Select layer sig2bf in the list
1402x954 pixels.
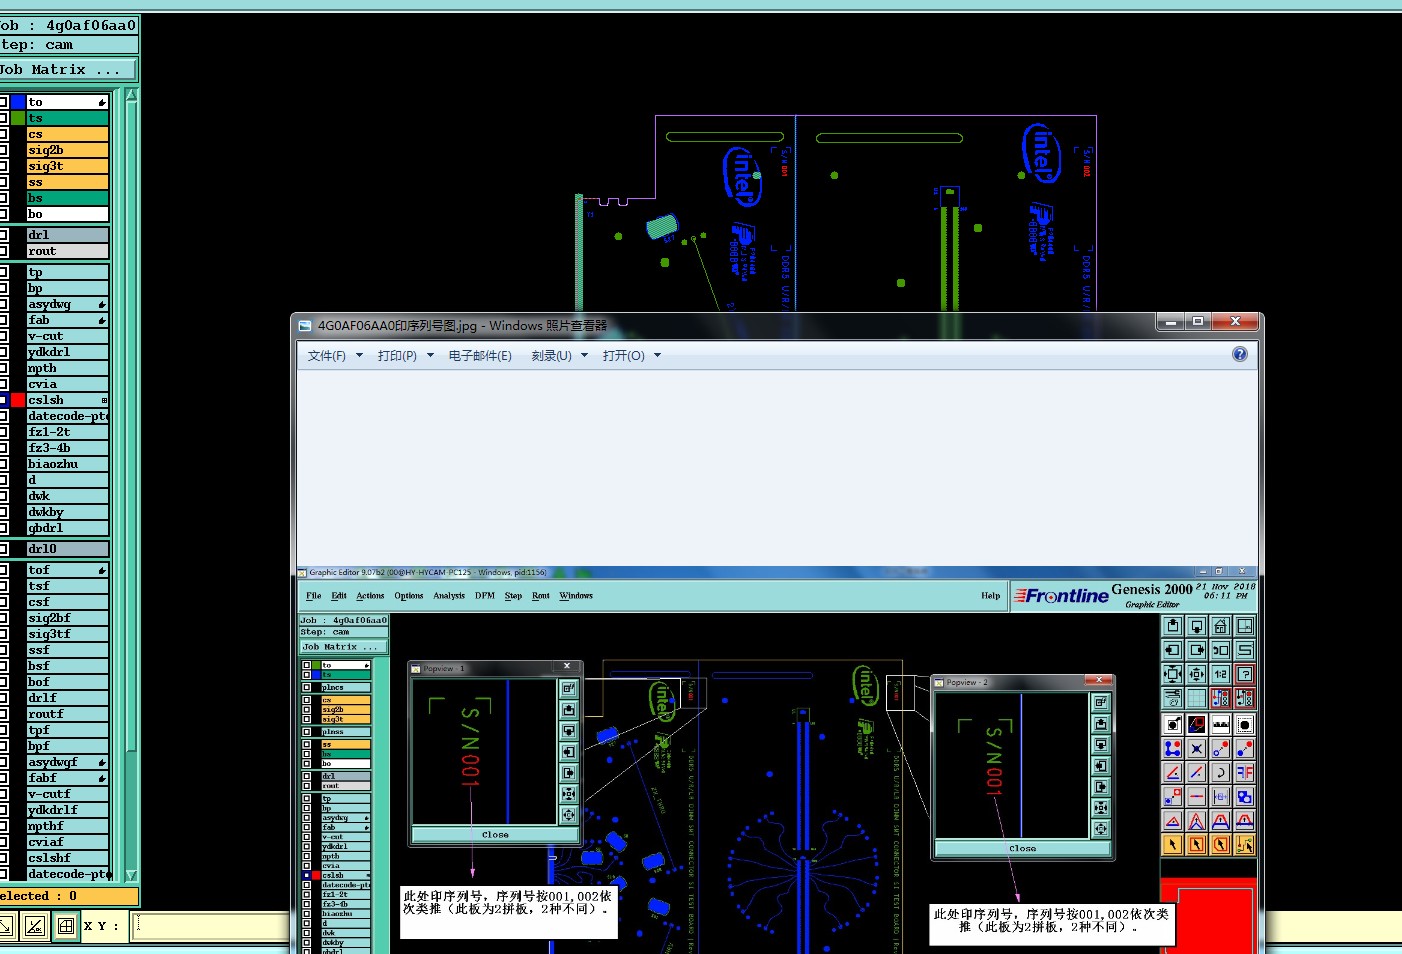click(x=67, y=618)
